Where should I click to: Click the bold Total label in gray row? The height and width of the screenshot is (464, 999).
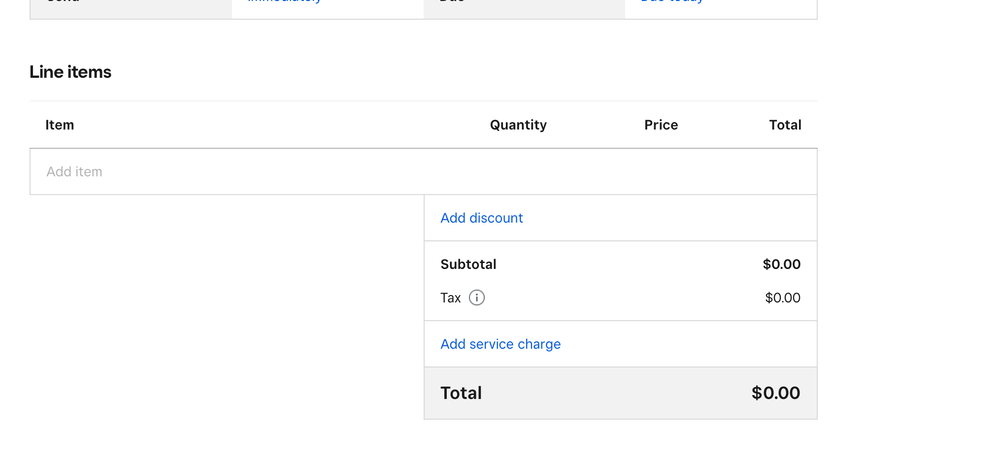point(461,393)
